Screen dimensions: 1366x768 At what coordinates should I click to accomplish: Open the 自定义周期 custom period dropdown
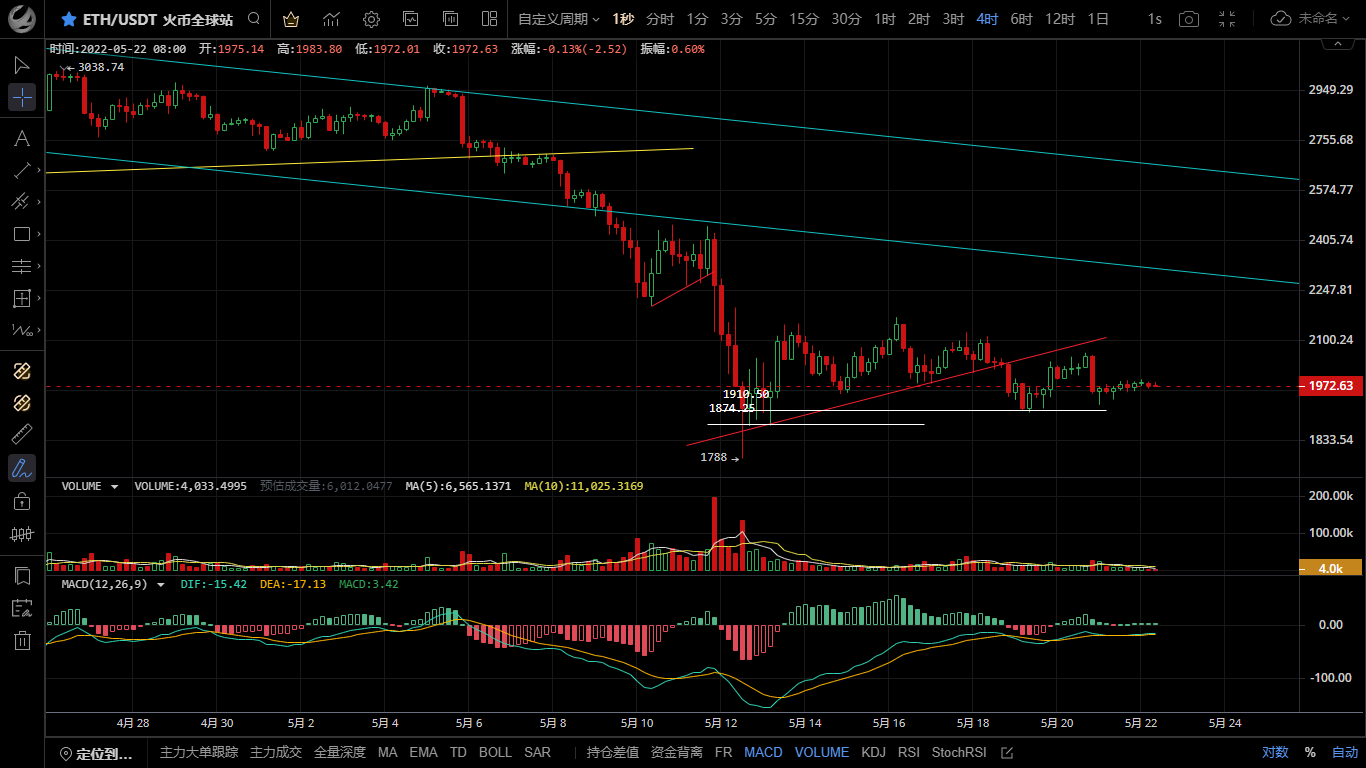pos(559,19)
